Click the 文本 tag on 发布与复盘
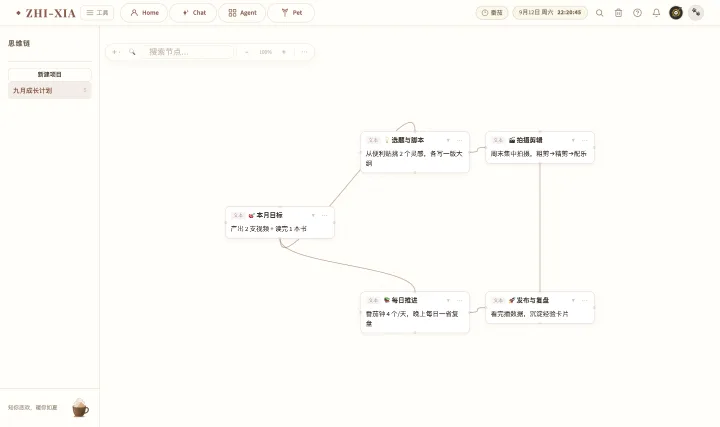720x427 pixels. tap(498, 300)
